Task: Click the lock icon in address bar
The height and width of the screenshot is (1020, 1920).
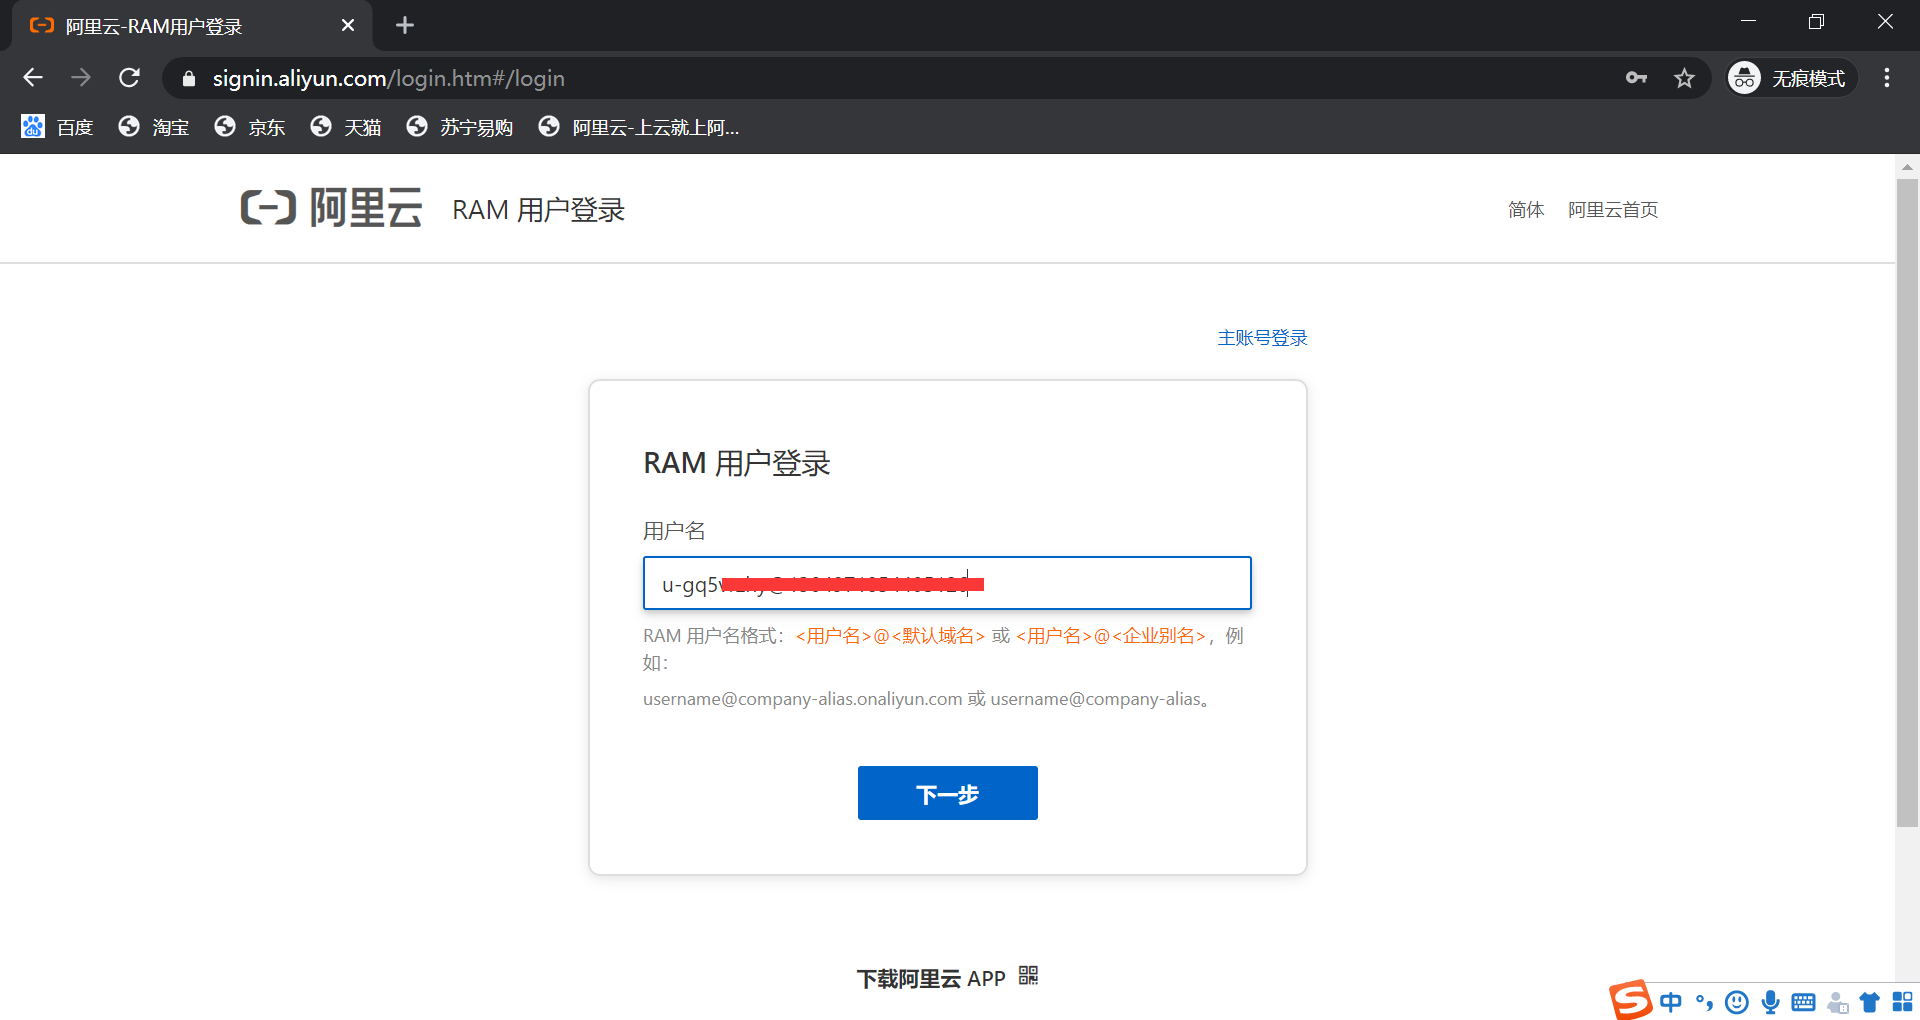Action: (x=189, y=78)
